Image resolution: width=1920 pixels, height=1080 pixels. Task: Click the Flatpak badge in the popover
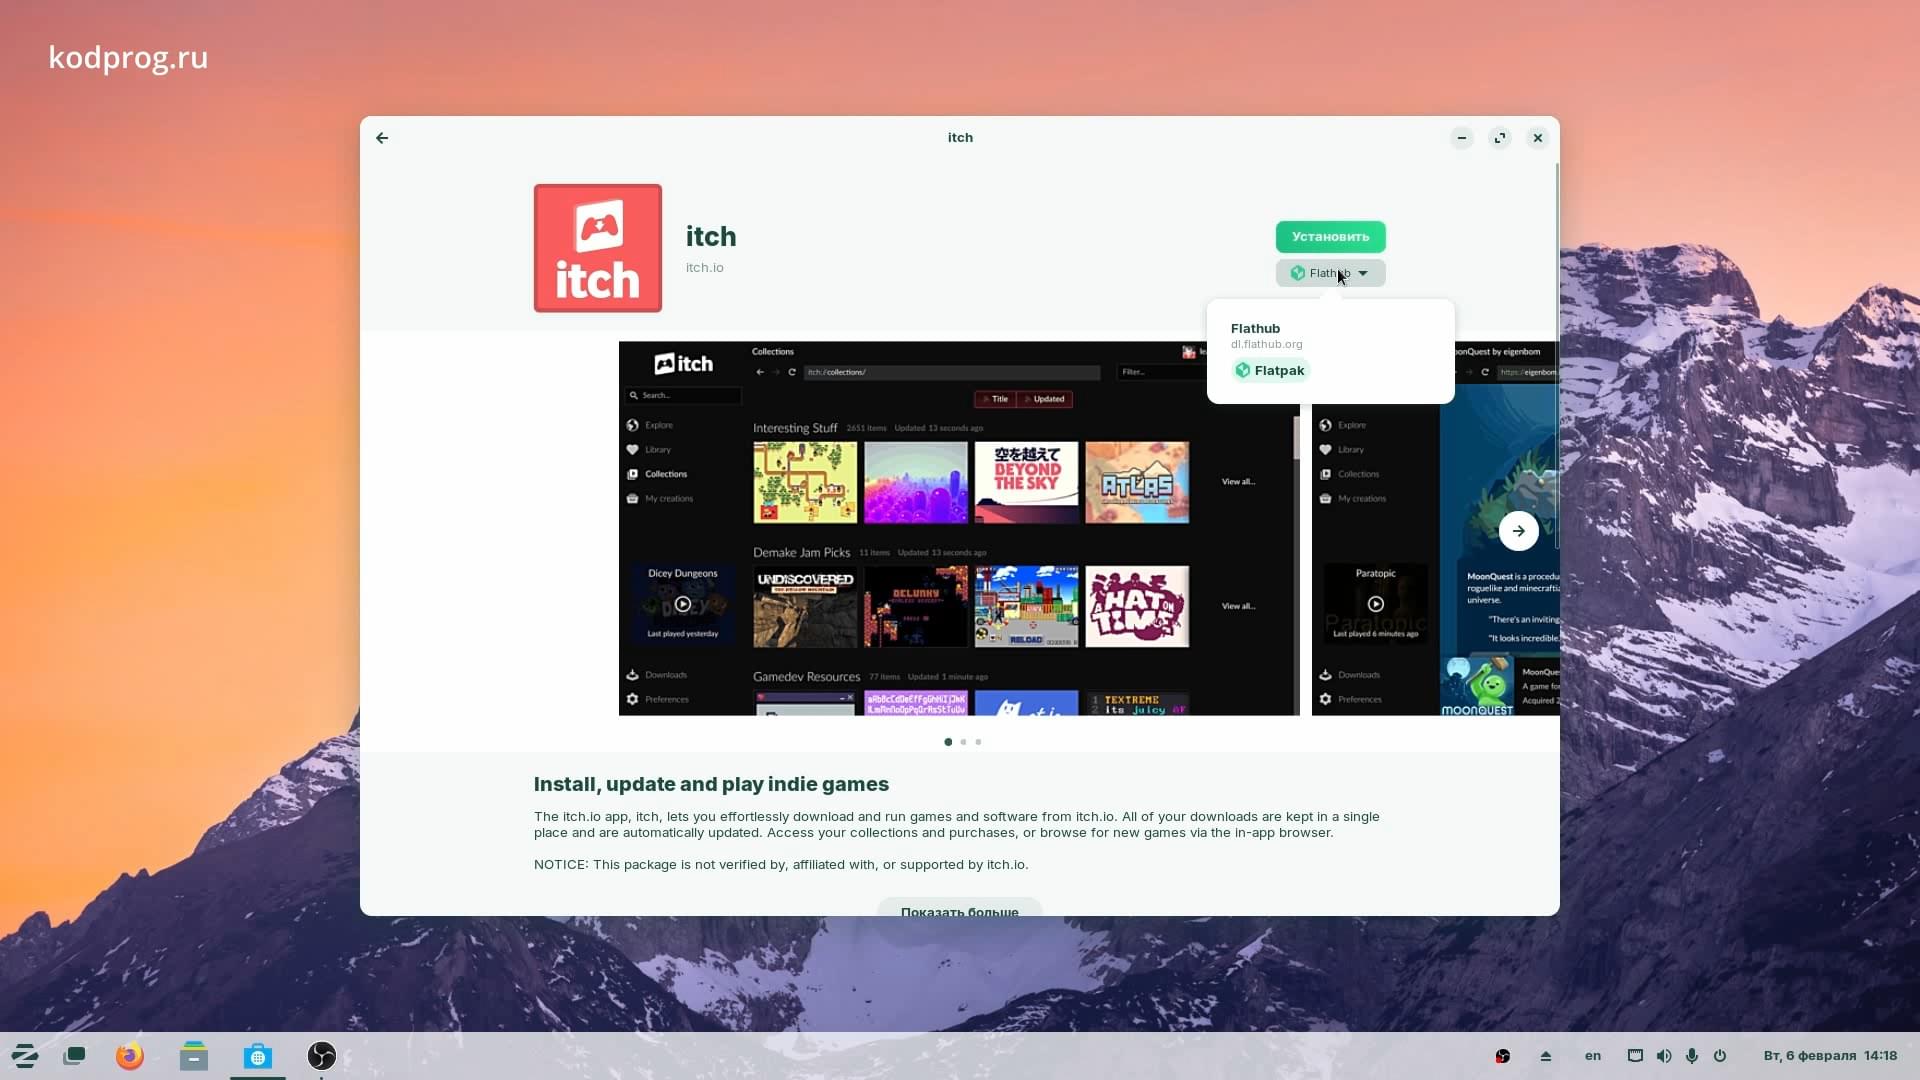click(x=1270, y=371)
